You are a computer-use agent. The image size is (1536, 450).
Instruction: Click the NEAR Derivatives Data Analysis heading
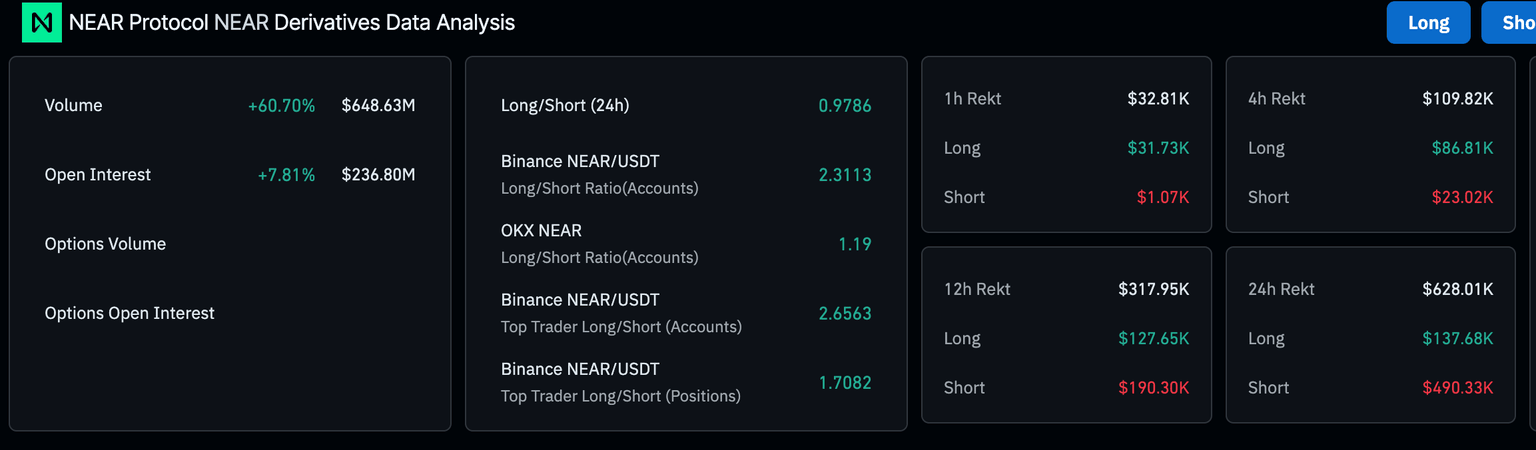[292, 22]
